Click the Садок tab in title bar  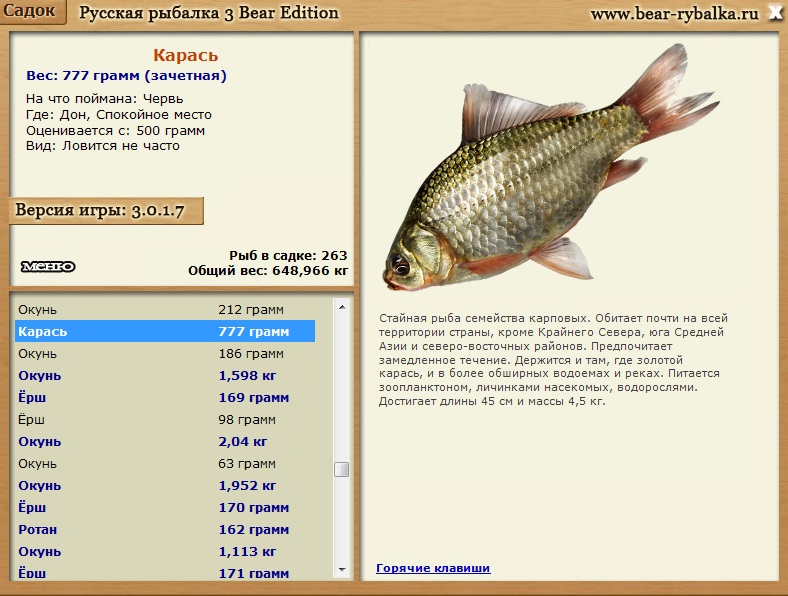(31, 11)
